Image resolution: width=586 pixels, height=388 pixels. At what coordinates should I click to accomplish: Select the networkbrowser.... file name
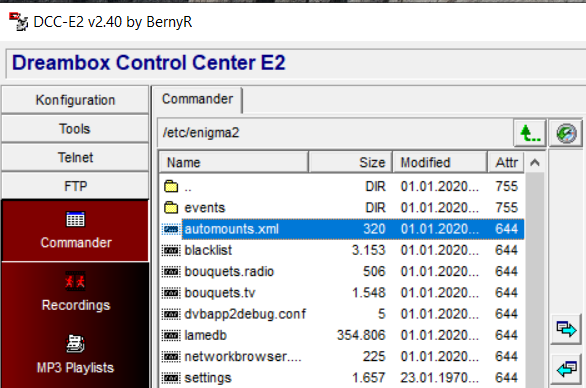pyautogui.click(x=243, y=357)
